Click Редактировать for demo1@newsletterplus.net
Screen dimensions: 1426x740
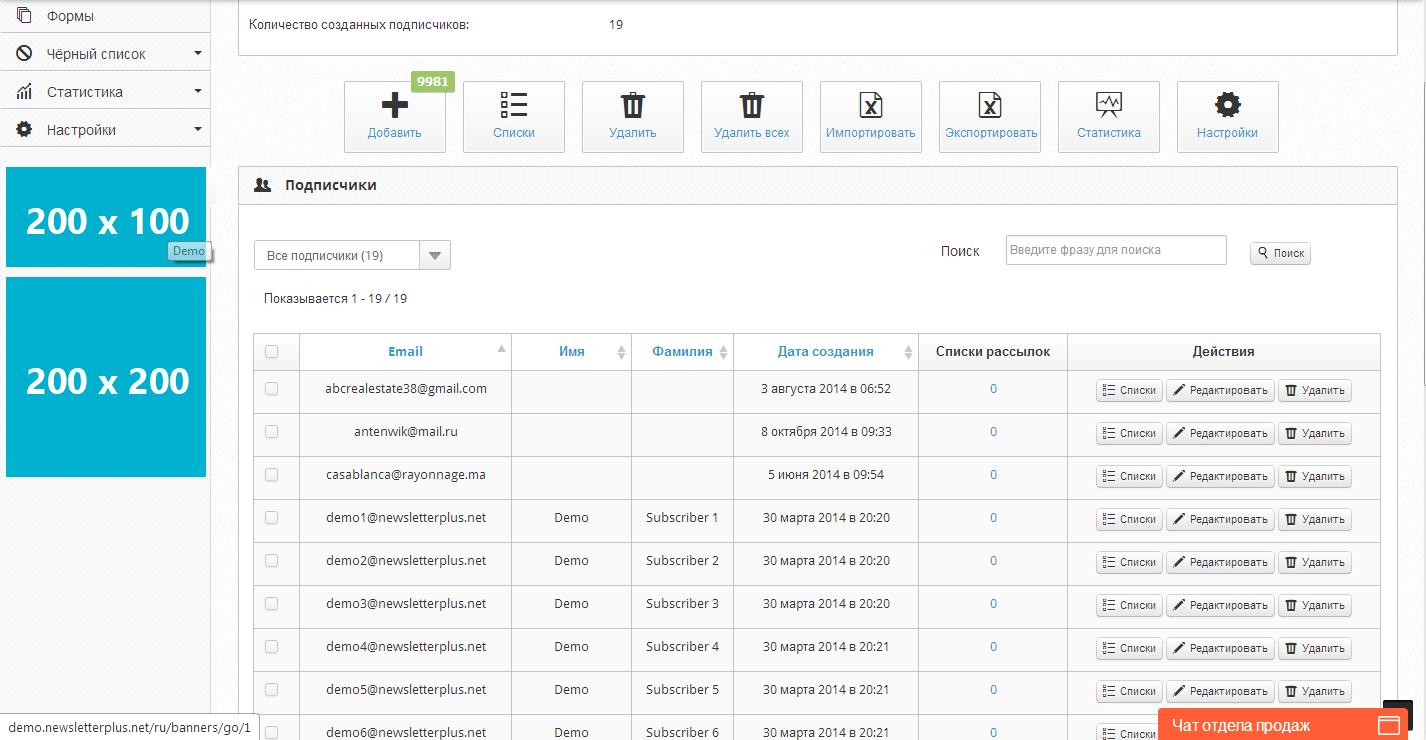1220,519
